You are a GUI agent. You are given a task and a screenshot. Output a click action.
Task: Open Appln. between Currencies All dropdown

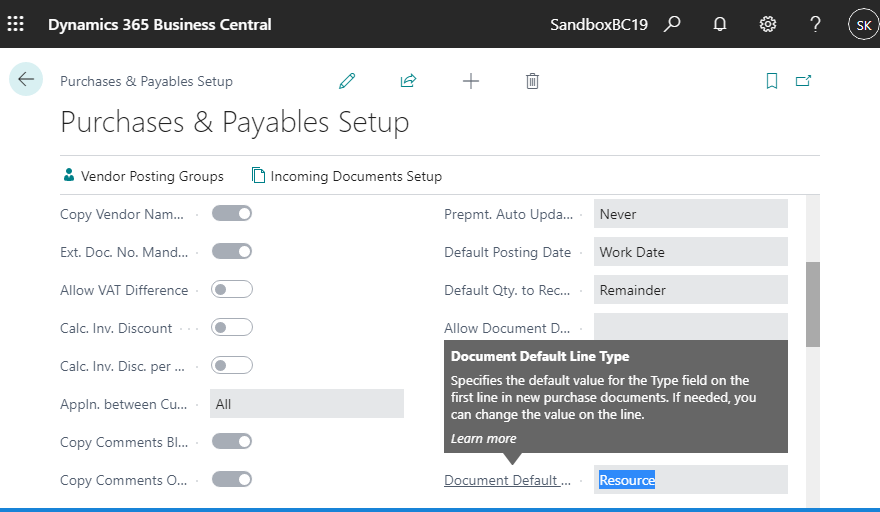click(x=307, y=404)
